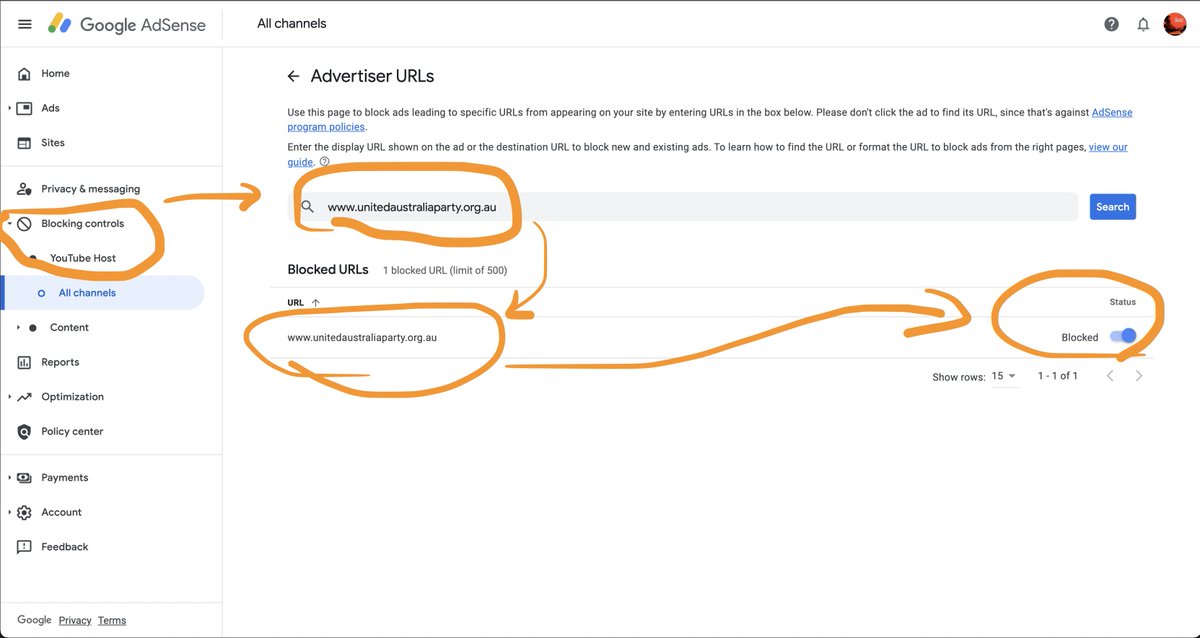This screenshot has width=1200, height=638.
Task: Select YouTube Host under Blocking controls
Action: (83, 257)
